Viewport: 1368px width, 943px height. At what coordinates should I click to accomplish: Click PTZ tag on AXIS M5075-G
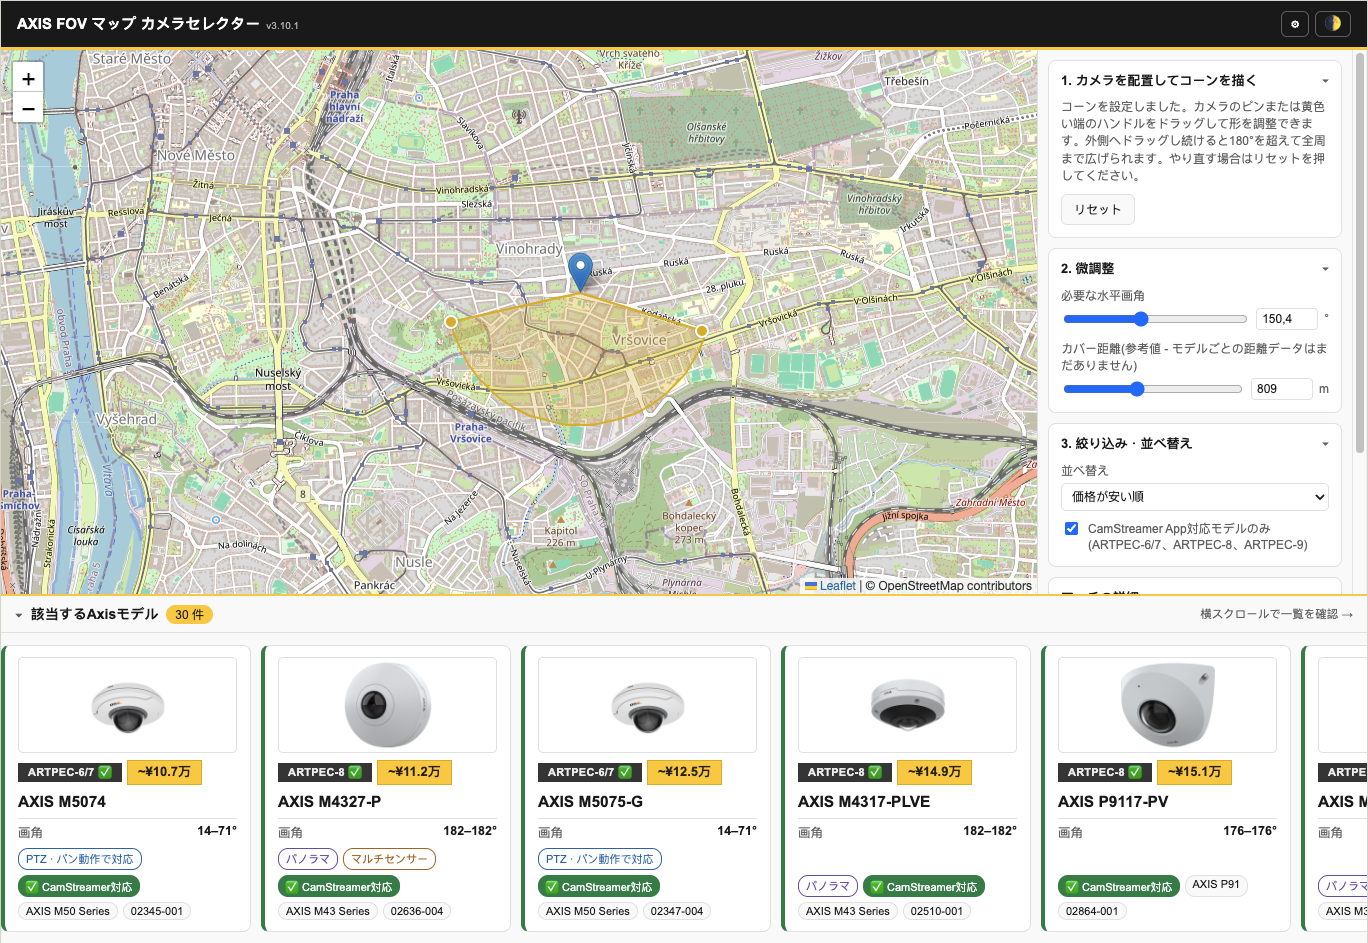point(600,859)
